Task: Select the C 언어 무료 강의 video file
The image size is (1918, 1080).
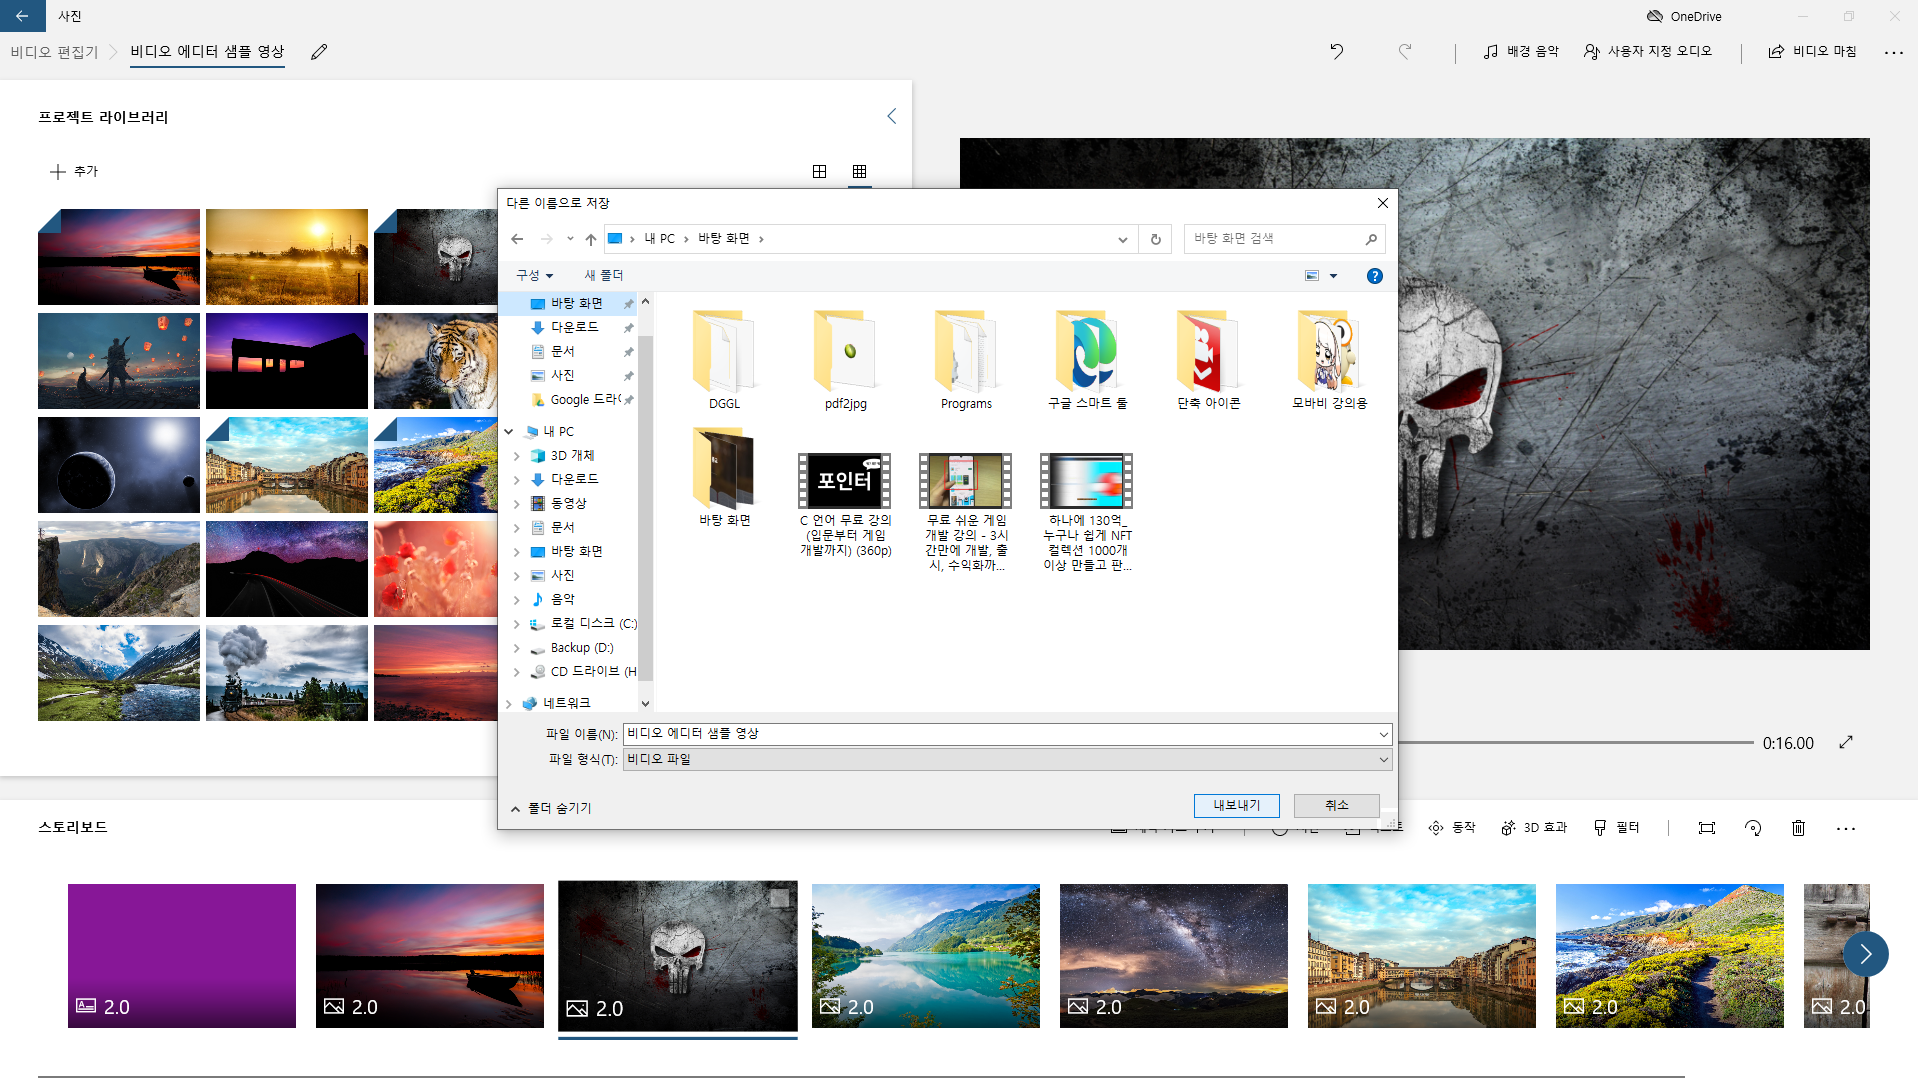Action: click(x=845, y=505)
